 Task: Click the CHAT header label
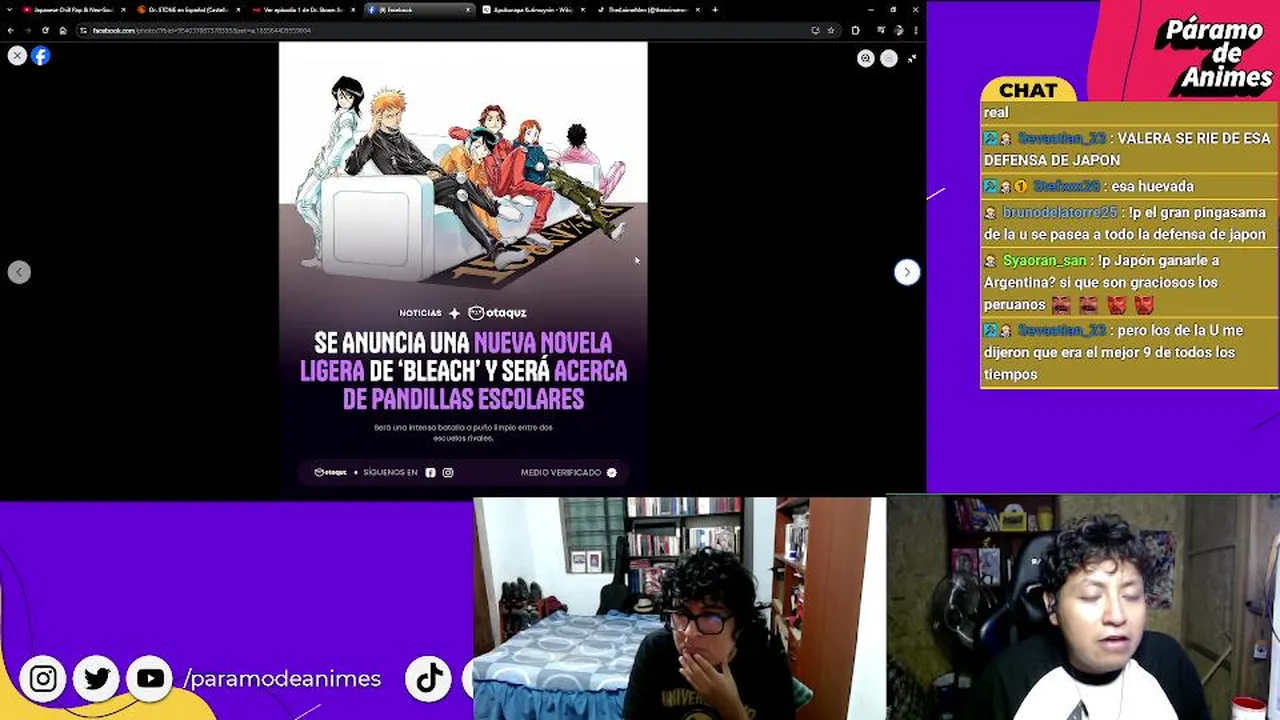(x=1028, y=90)
